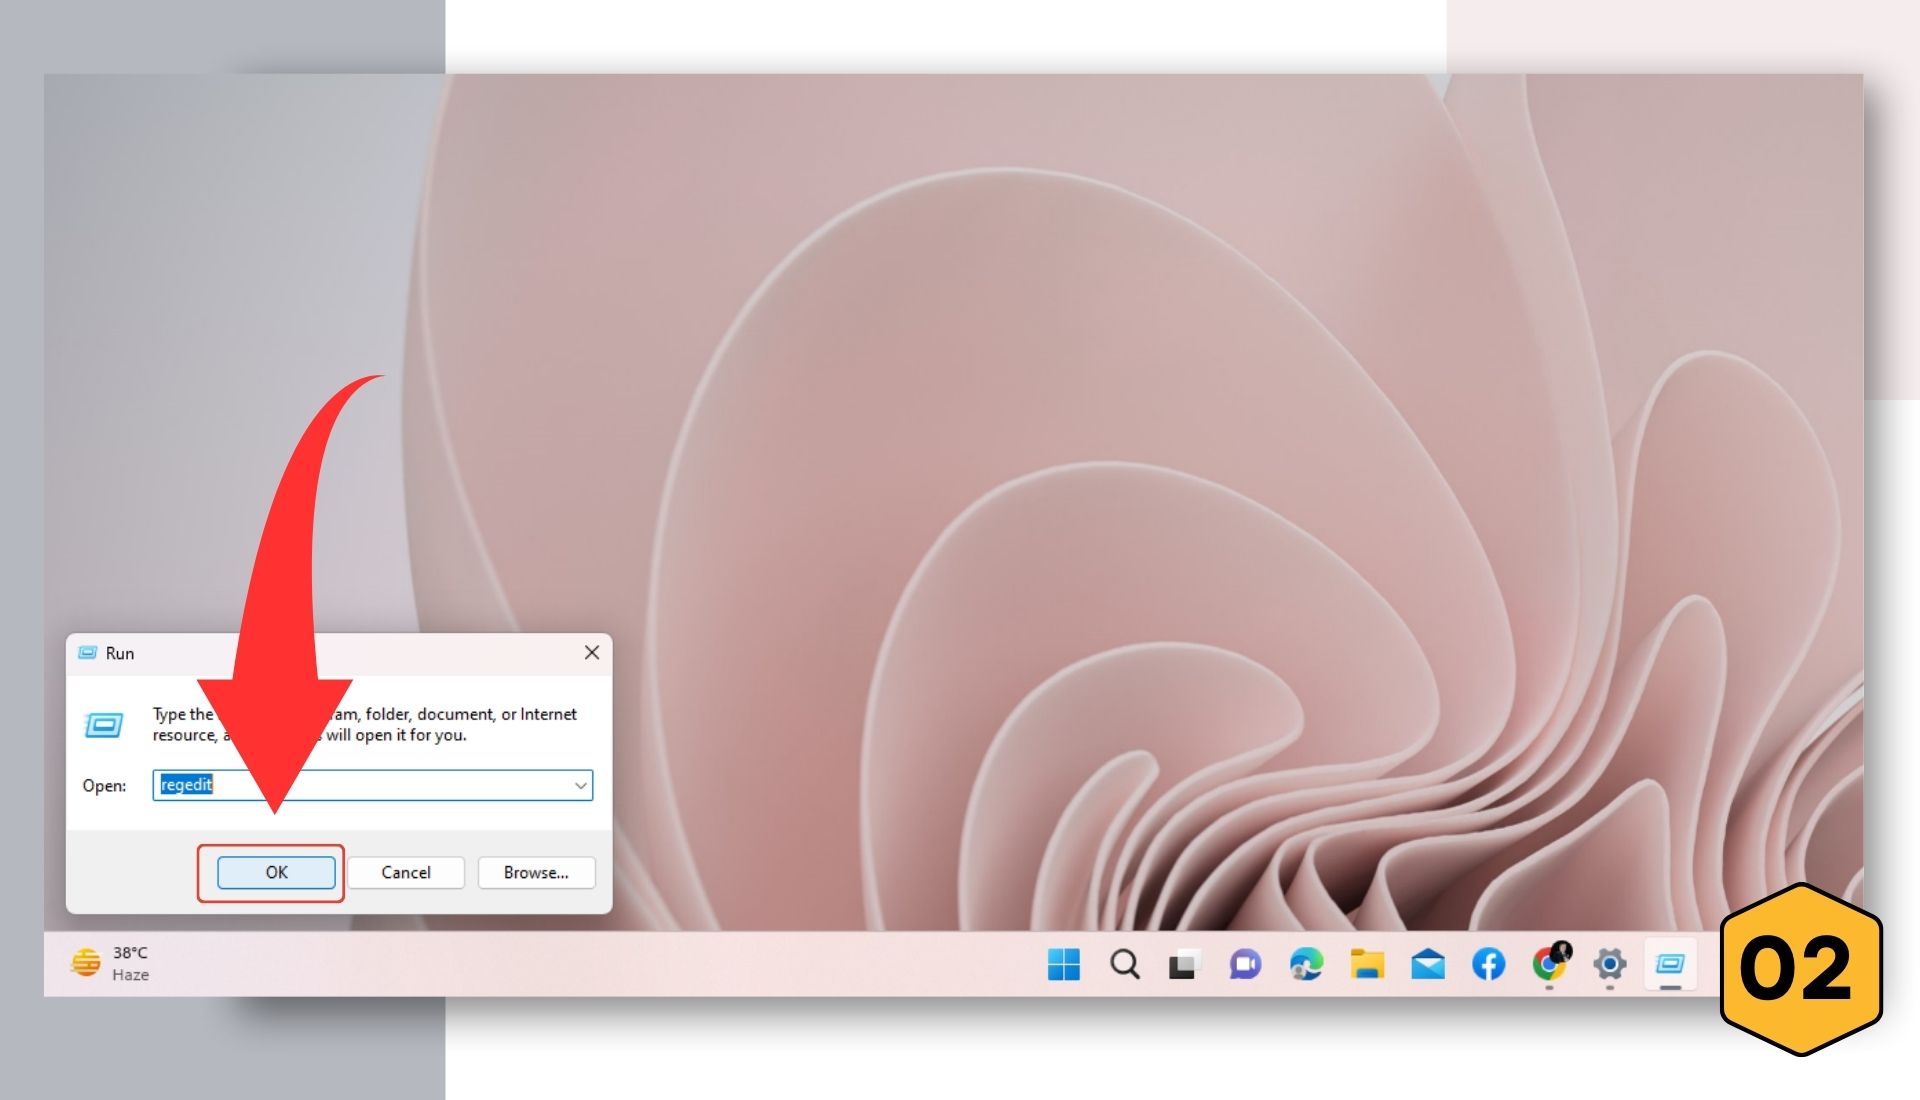
Task: Open Facebook from the taskbar
Action: [x=1488, y=964]
